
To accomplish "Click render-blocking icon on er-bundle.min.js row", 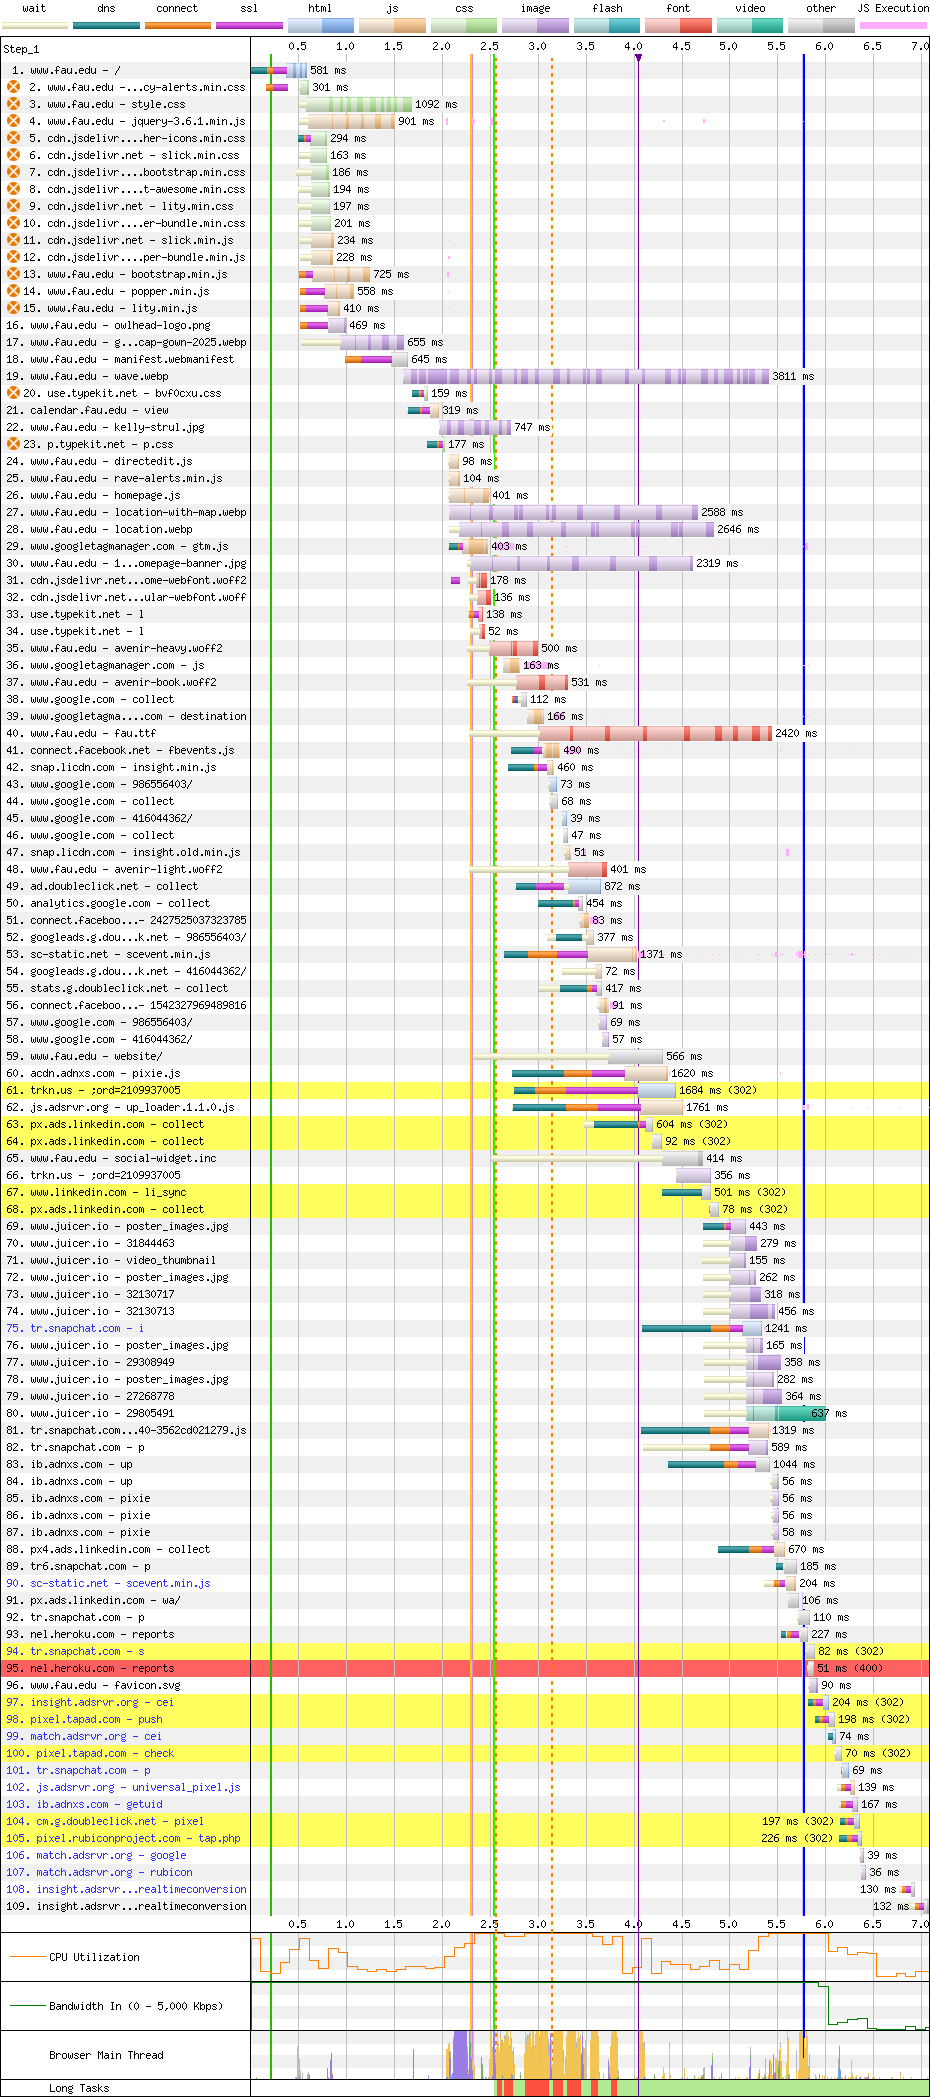I will tap(13, 223).
